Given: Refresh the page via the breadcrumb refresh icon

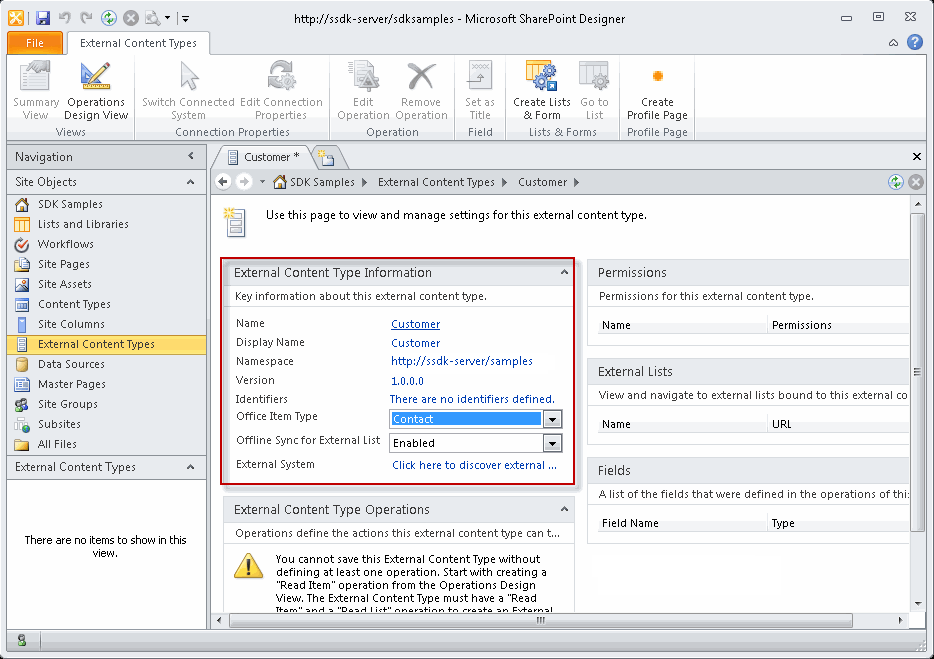Looking at the screenshot, I should (x=894, y=181).
